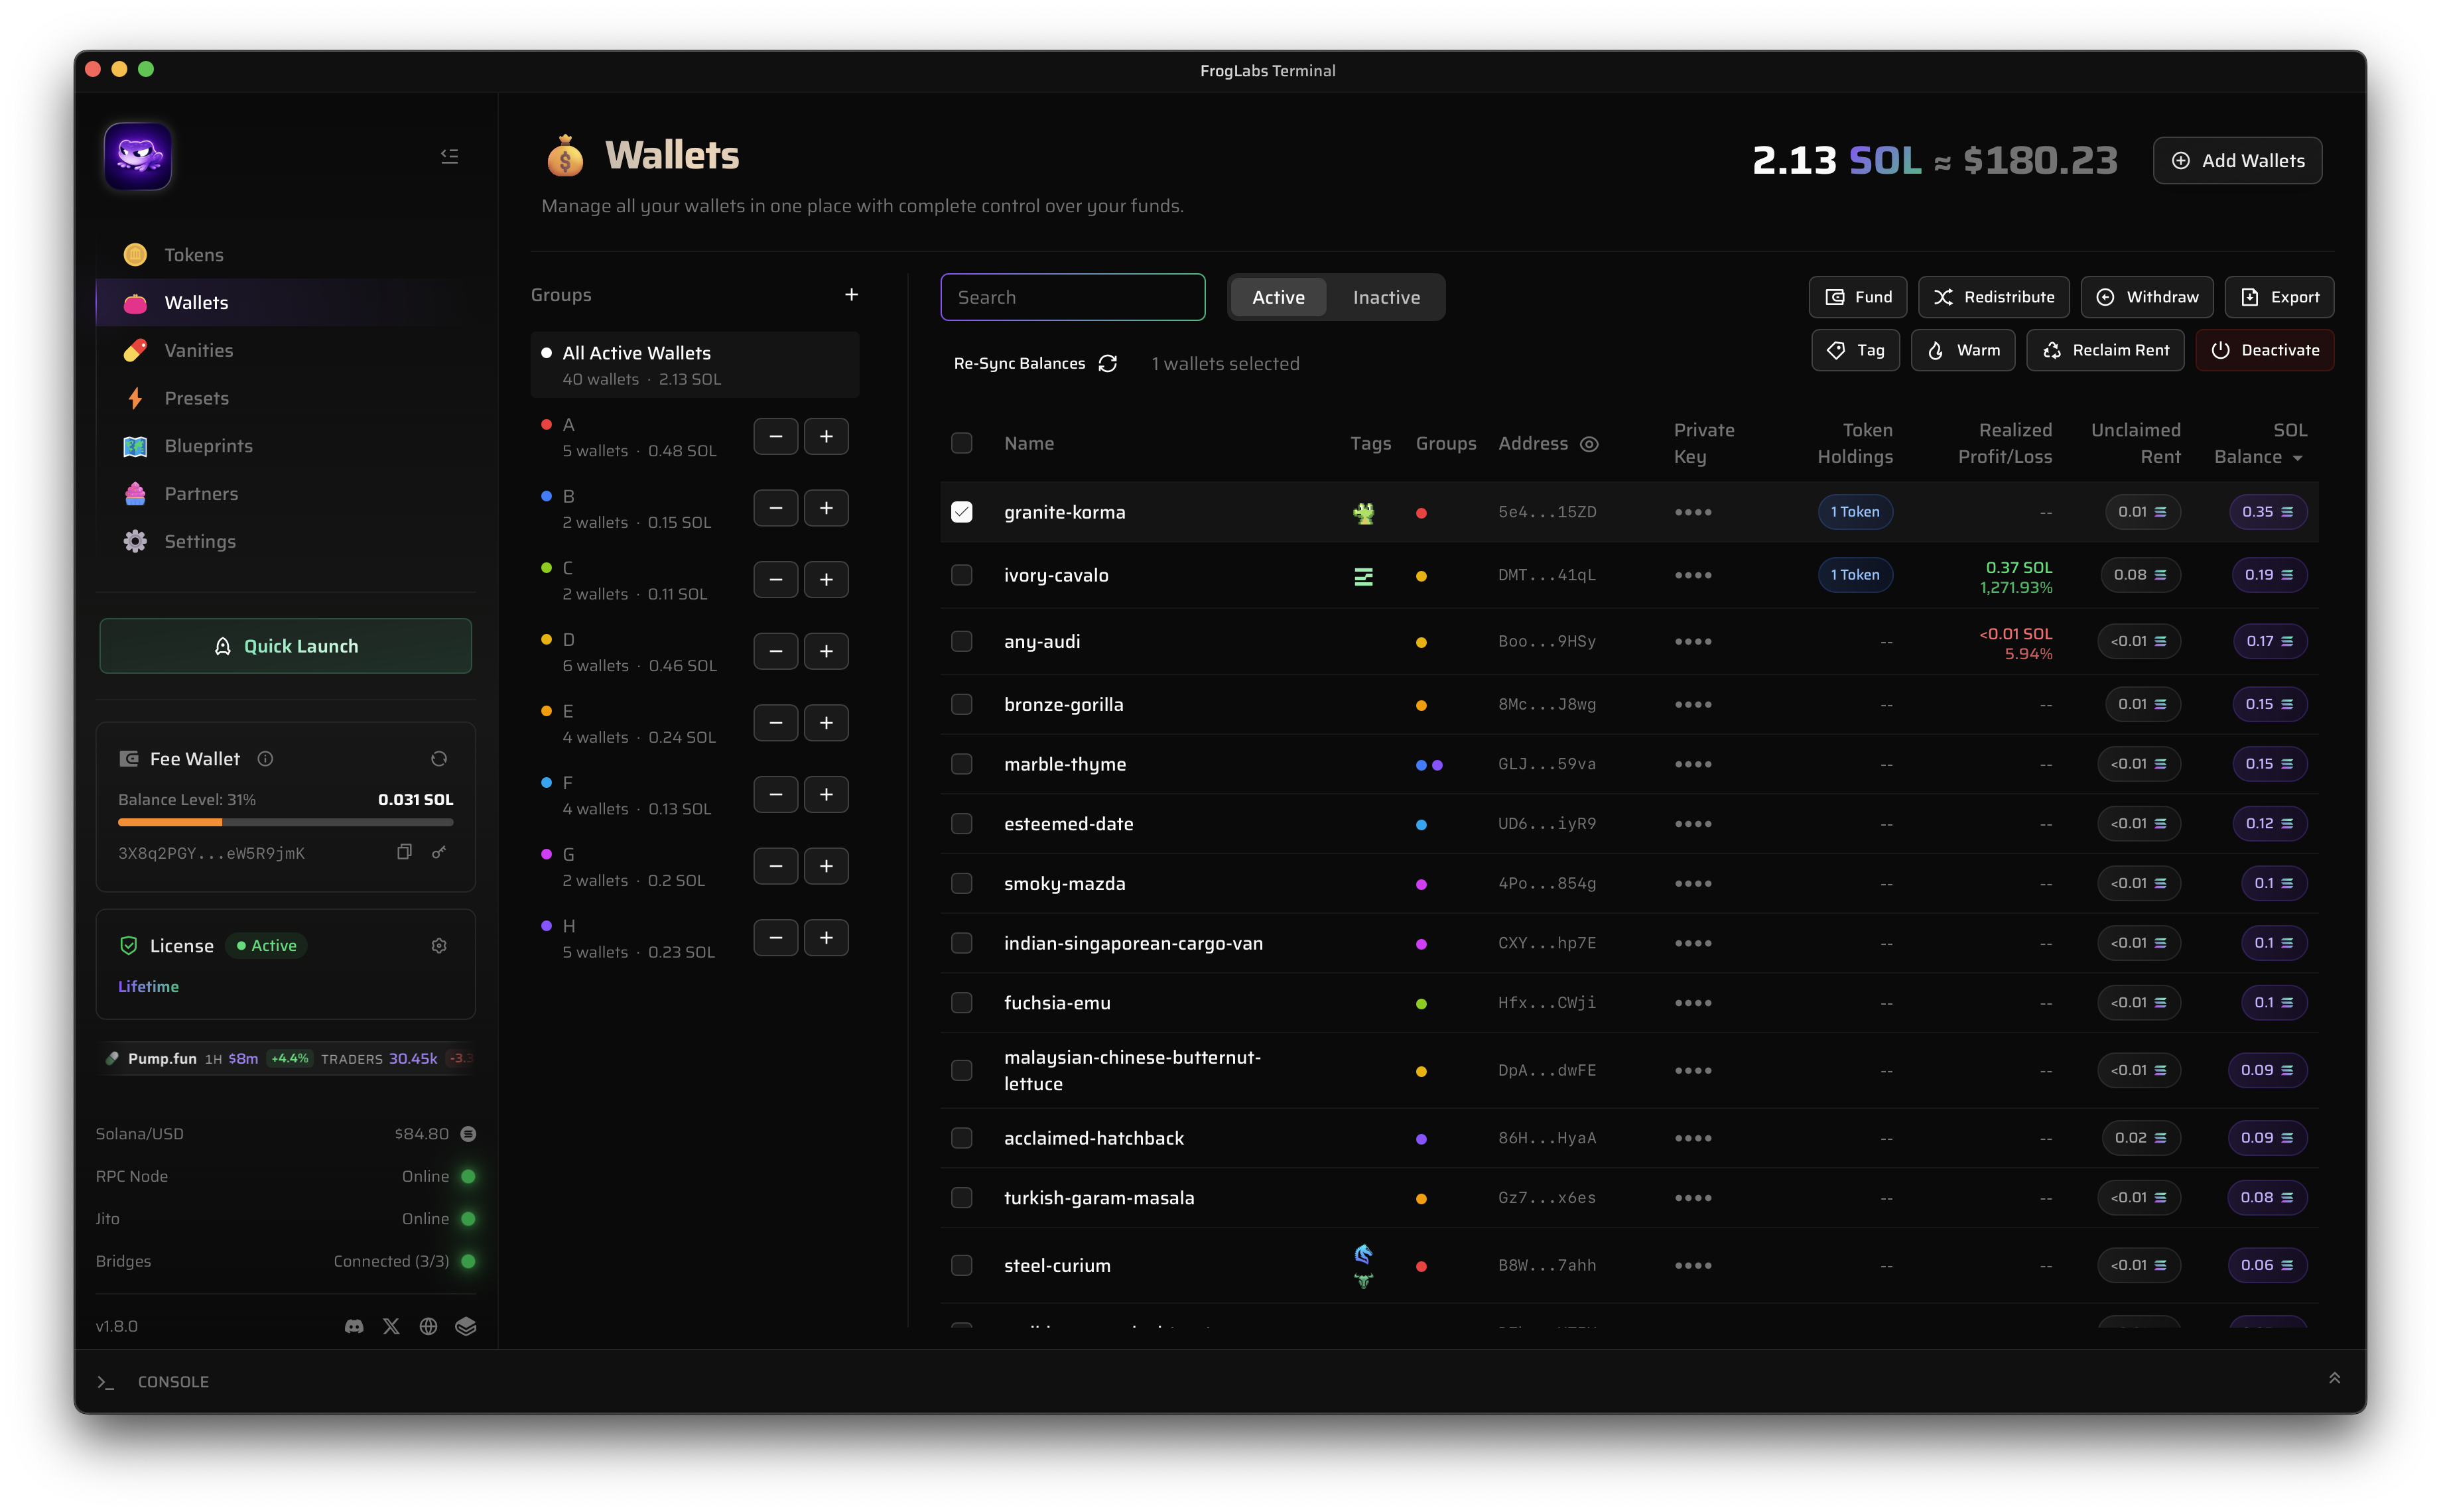Remove wallets from group G with minus
Image resolution: width=2441 pixels, height=1512 pixels.
(775, 867)
